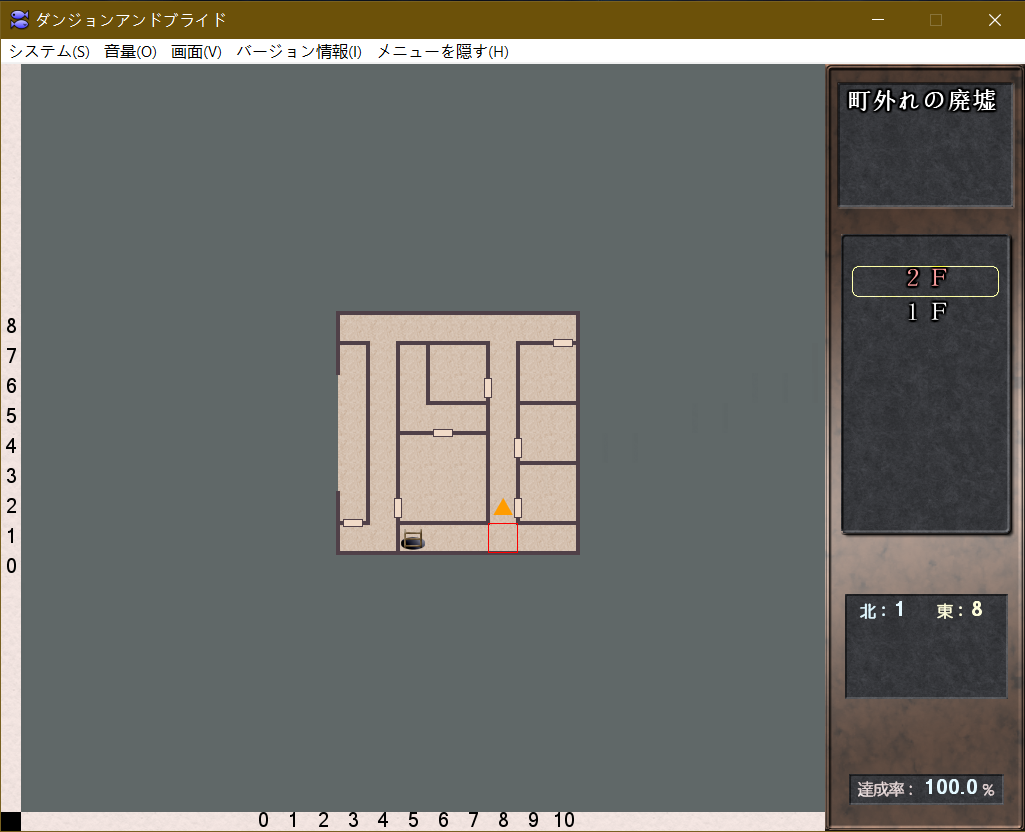The height and width of the screenshot is (832, 1025).
Task: Click the 達成率 100.0% completion indicator
Action: point(925,789)
